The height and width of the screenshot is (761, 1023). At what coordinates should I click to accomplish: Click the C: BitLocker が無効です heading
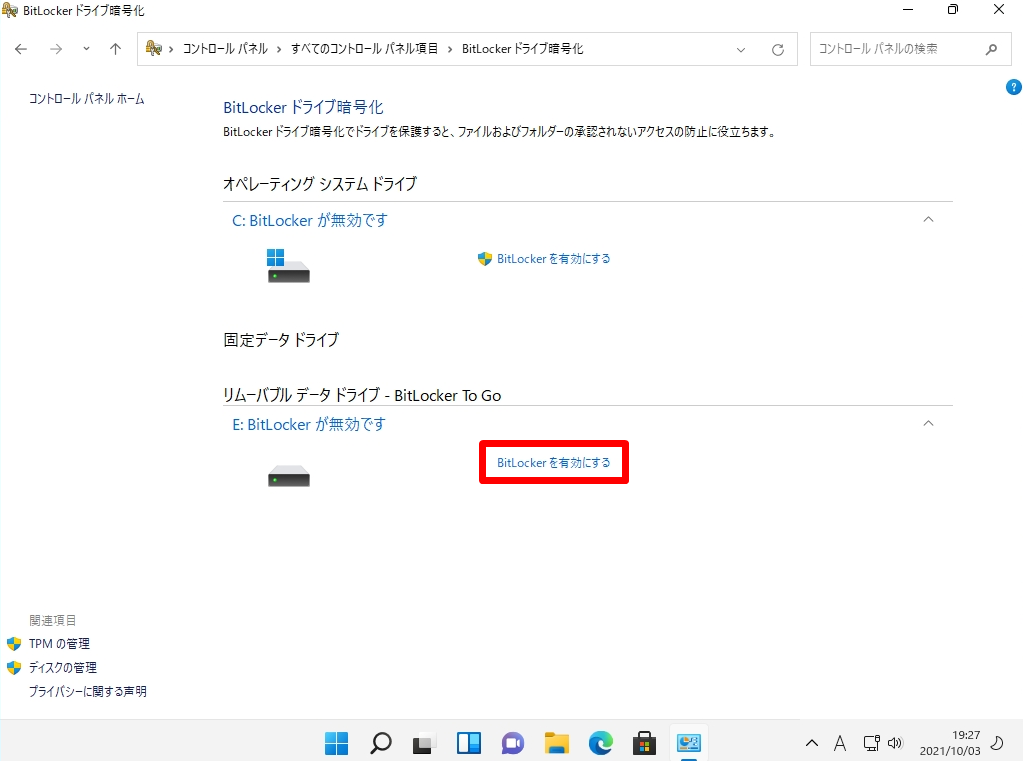tap(310, 221)
